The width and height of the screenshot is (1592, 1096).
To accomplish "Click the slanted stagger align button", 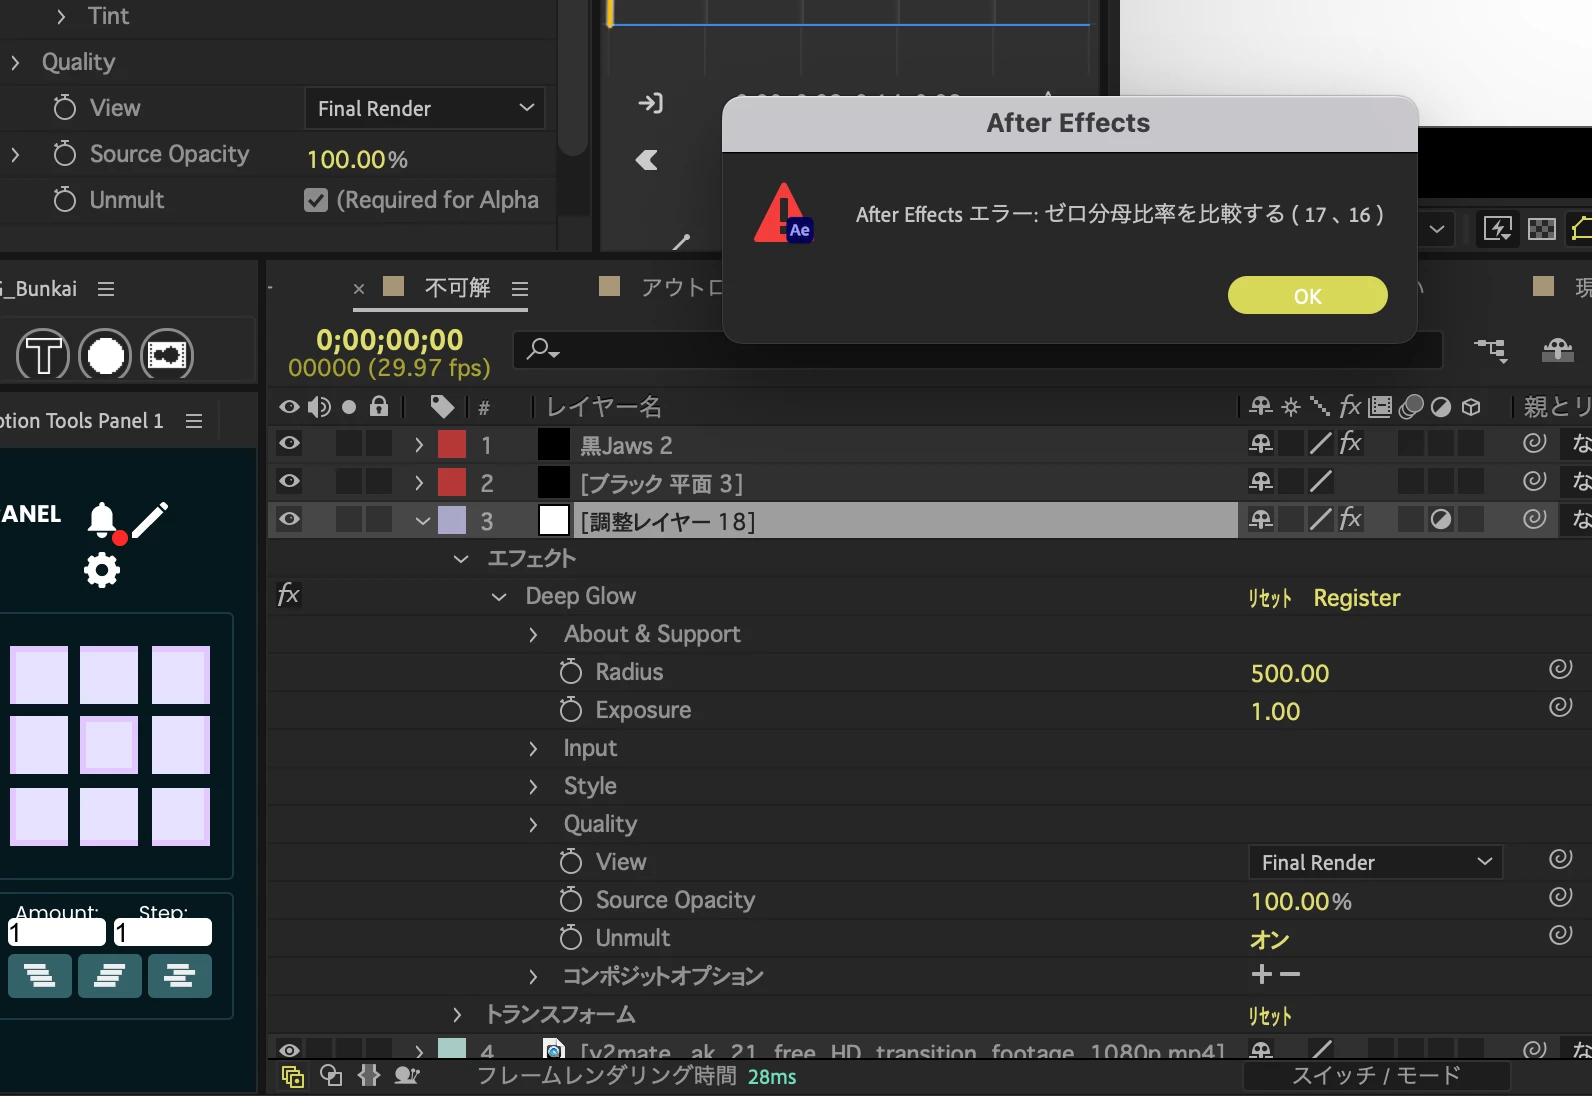I will tap(110, 976).
